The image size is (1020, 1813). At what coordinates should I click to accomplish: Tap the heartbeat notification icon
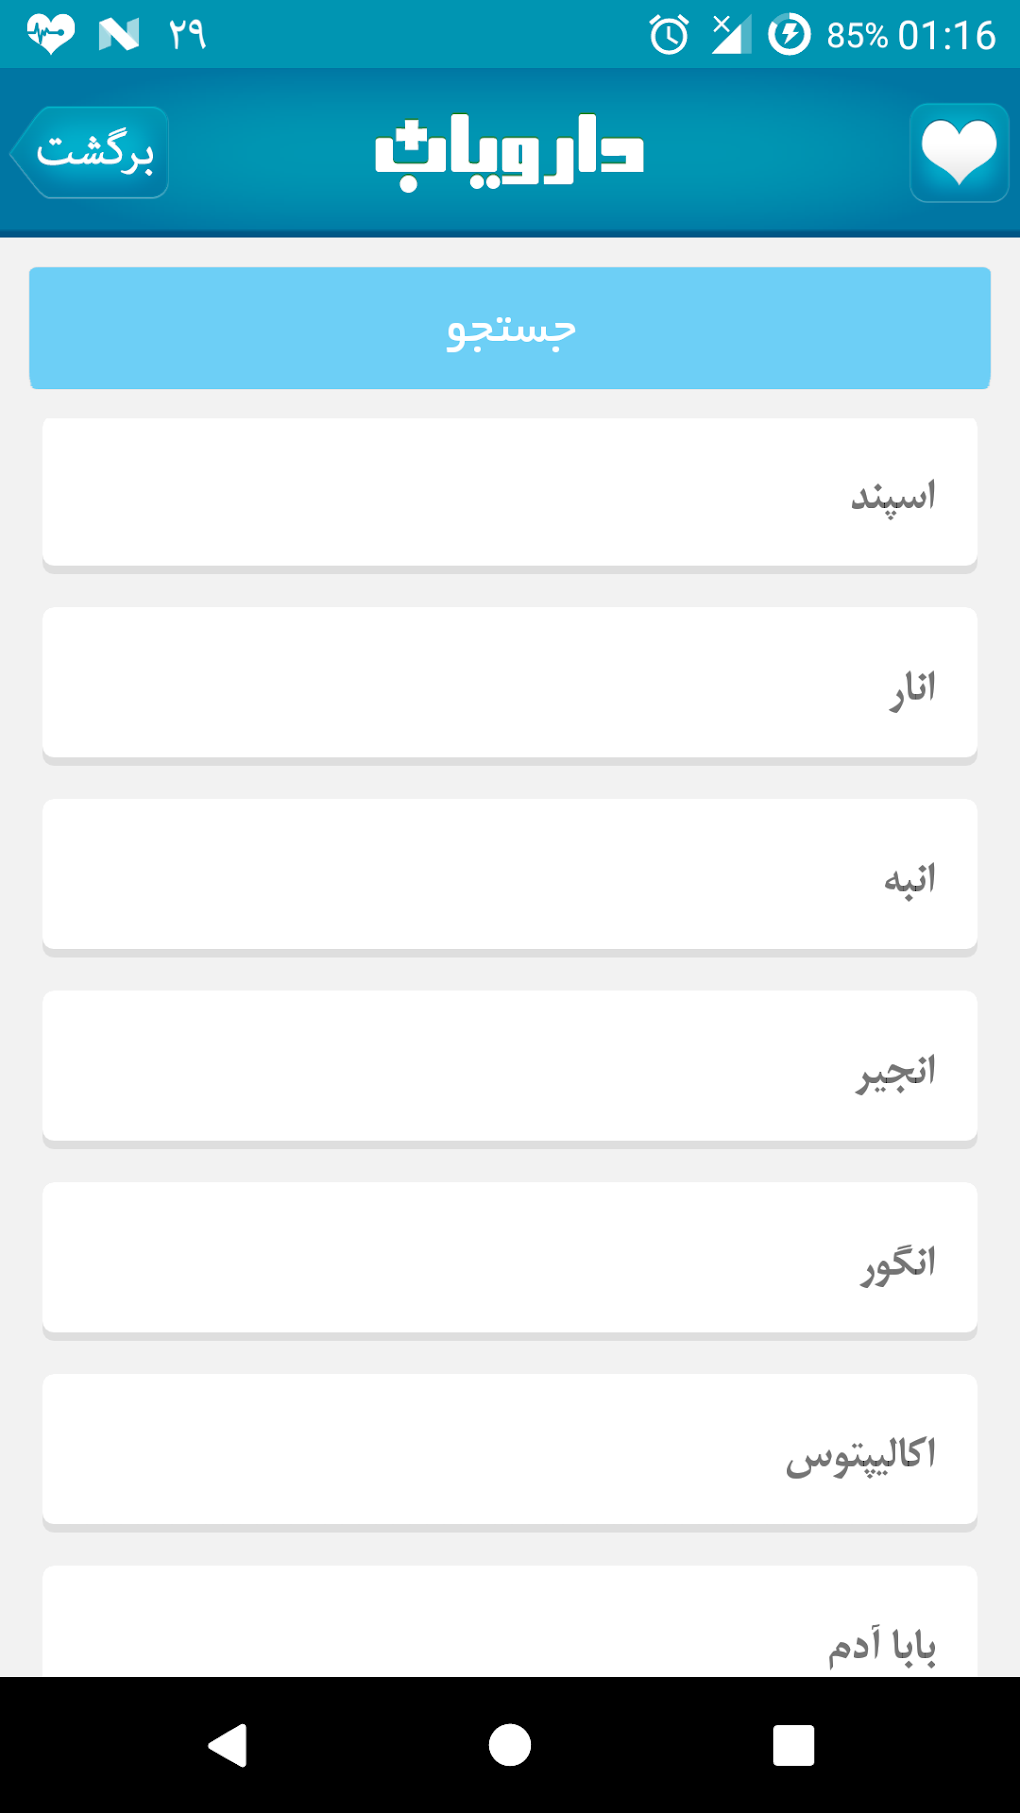click(50, 35)
